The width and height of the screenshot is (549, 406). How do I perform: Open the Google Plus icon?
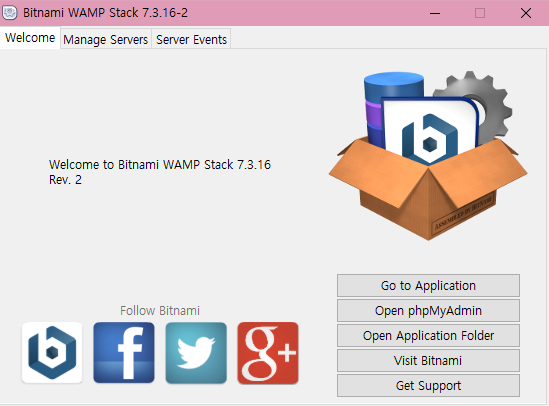(268, 353)
